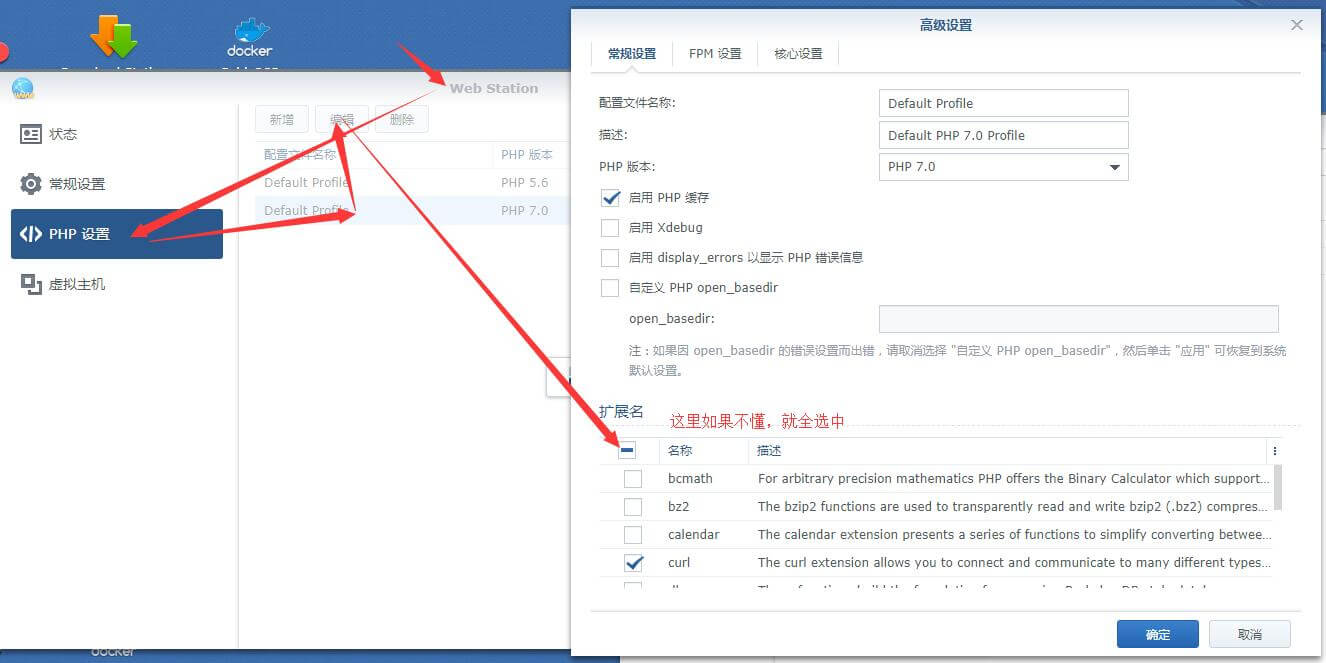
Task: Click the 取消 cancel button
Action: click(1249, 634)
